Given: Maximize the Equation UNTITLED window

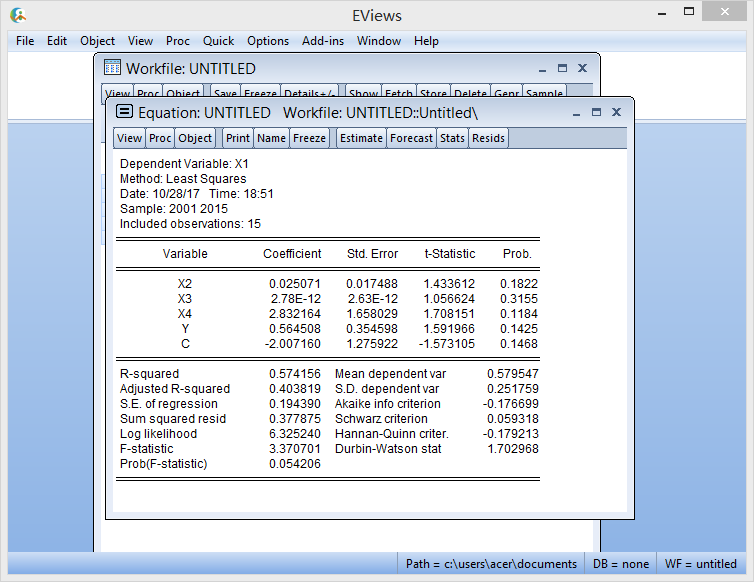Looking at the screenshot, I should [x=596, y=112].
